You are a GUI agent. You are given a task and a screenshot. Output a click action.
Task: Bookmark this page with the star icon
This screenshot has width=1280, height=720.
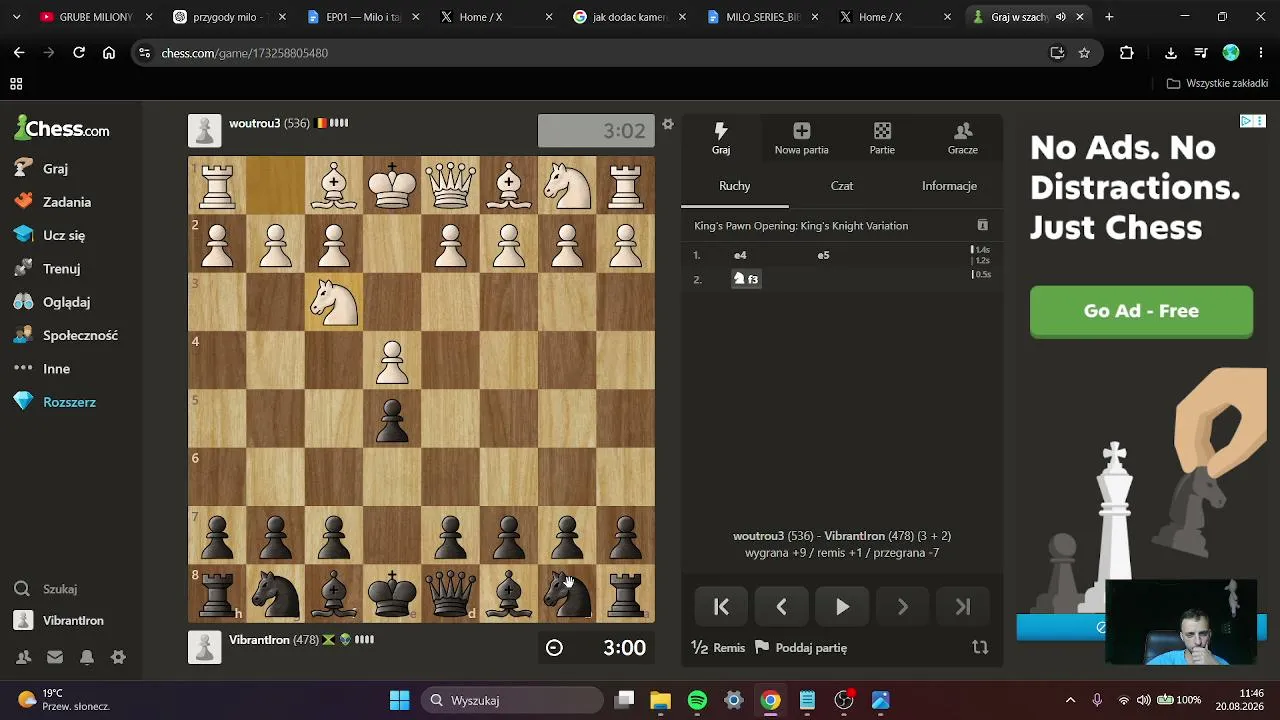click(1084, 53)
